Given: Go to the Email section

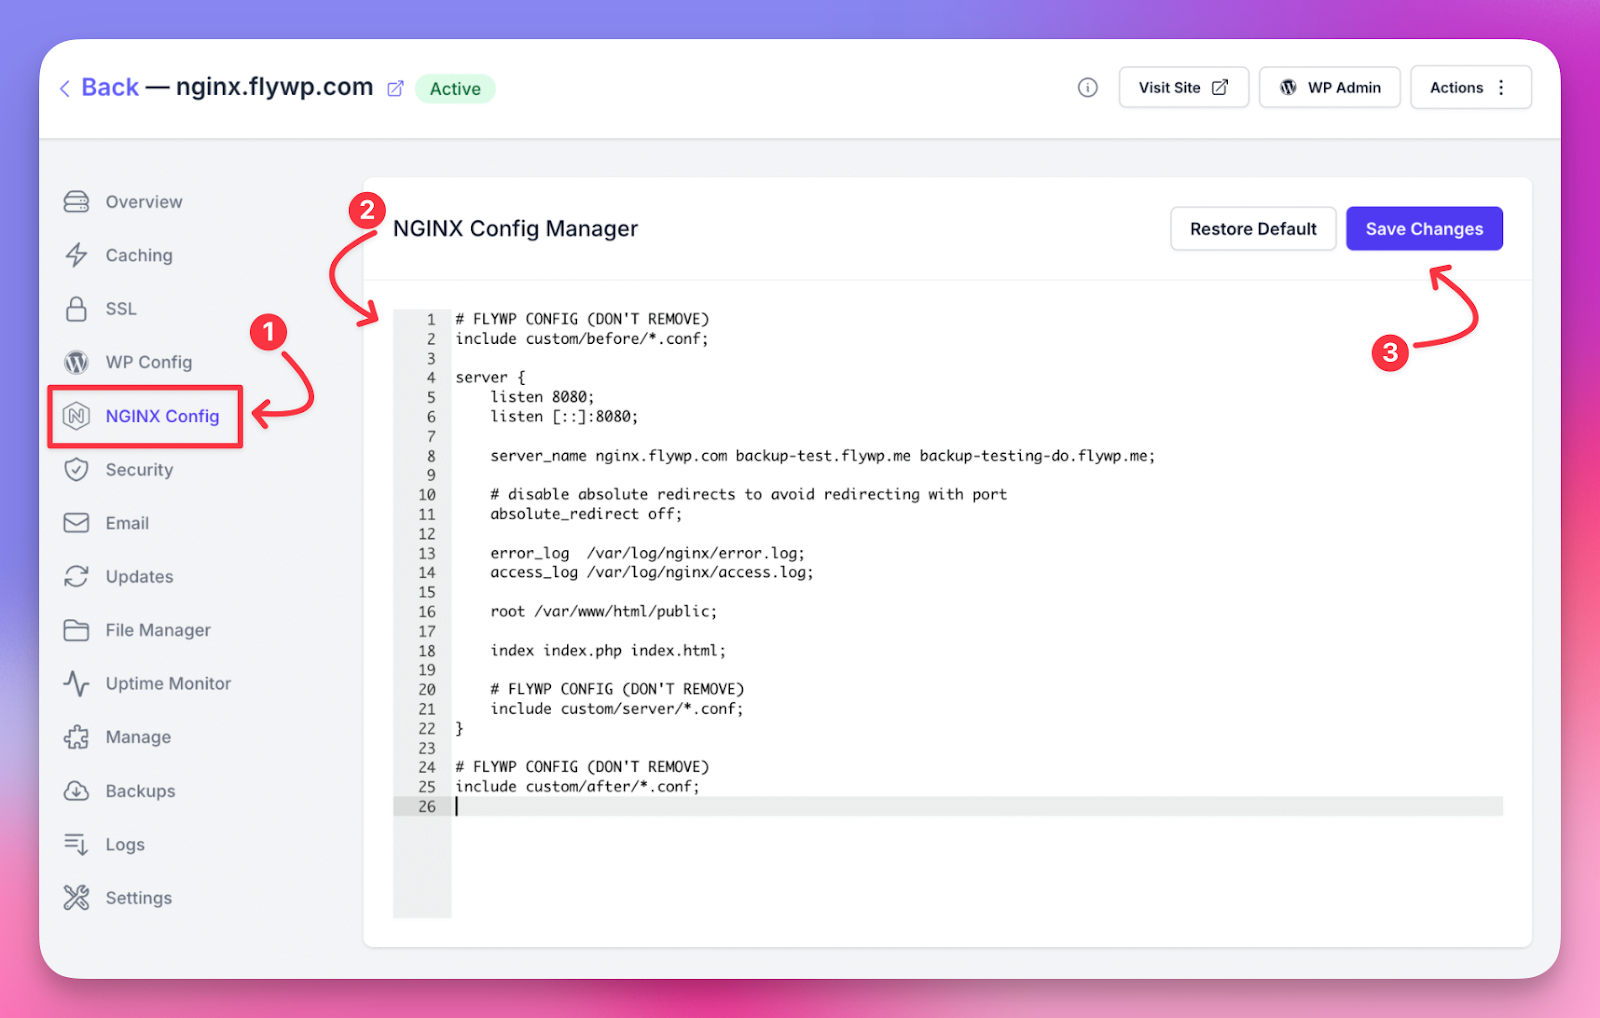Looking at the screenshot, I should pyautogui.click(x=127, y=523).
